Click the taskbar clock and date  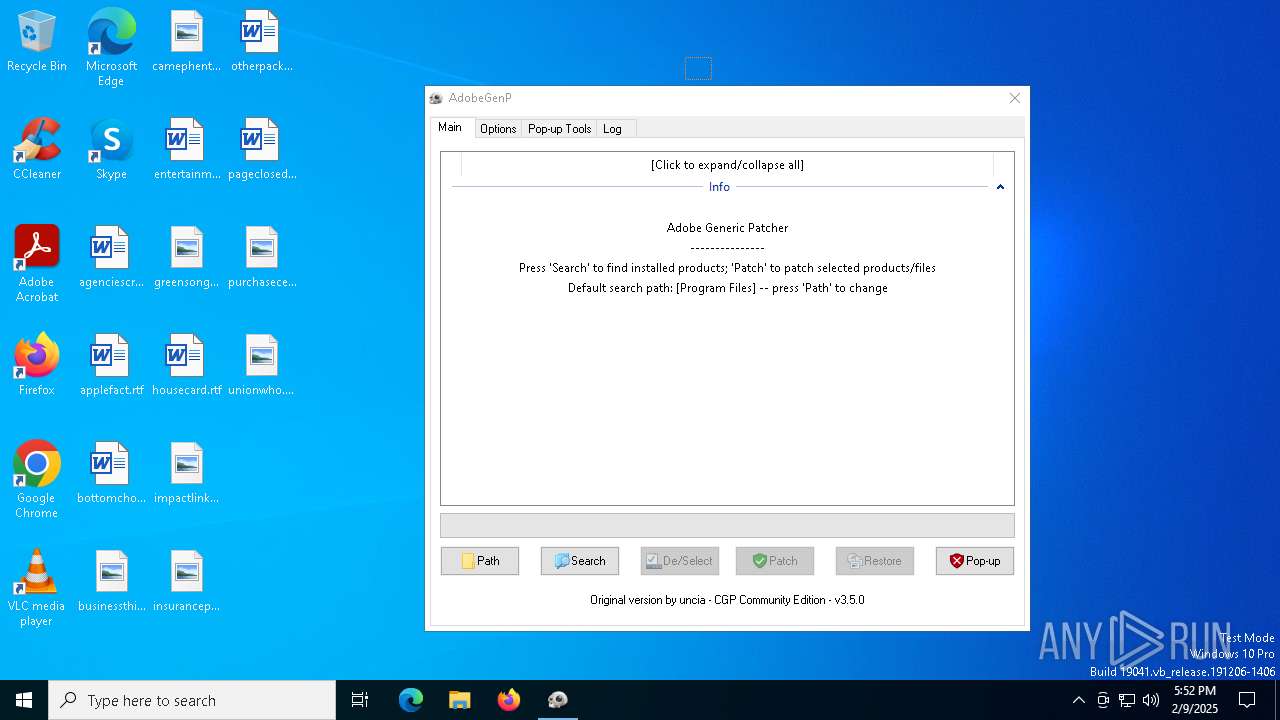click(1195, 700)
